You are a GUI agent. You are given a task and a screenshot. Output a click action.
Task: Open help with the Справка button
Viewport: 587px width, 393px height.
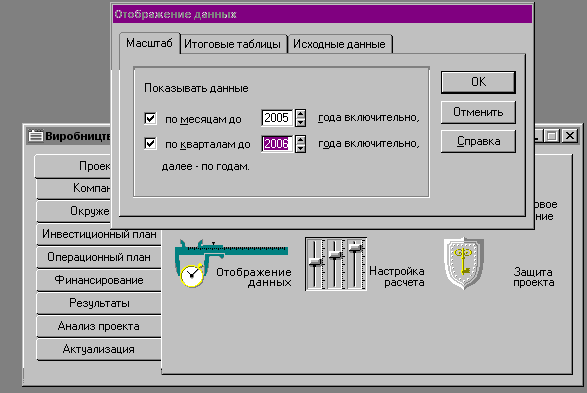tap(478, 141)
